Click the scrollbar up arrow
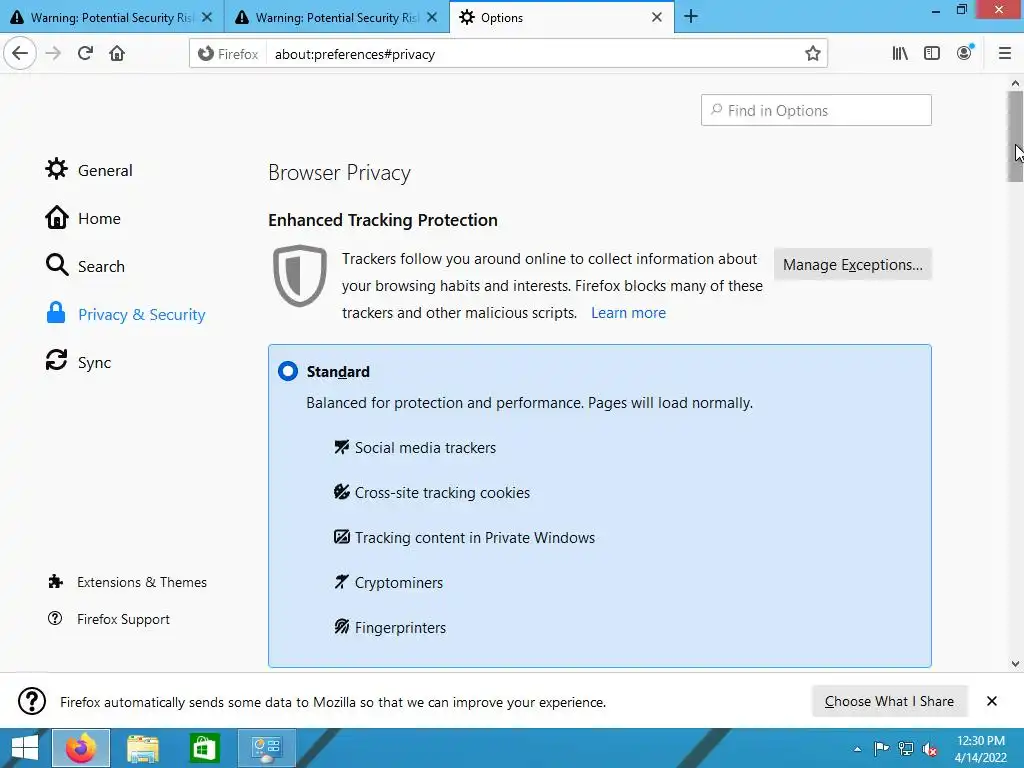The image size is (1024, 768). (1015, 83)
